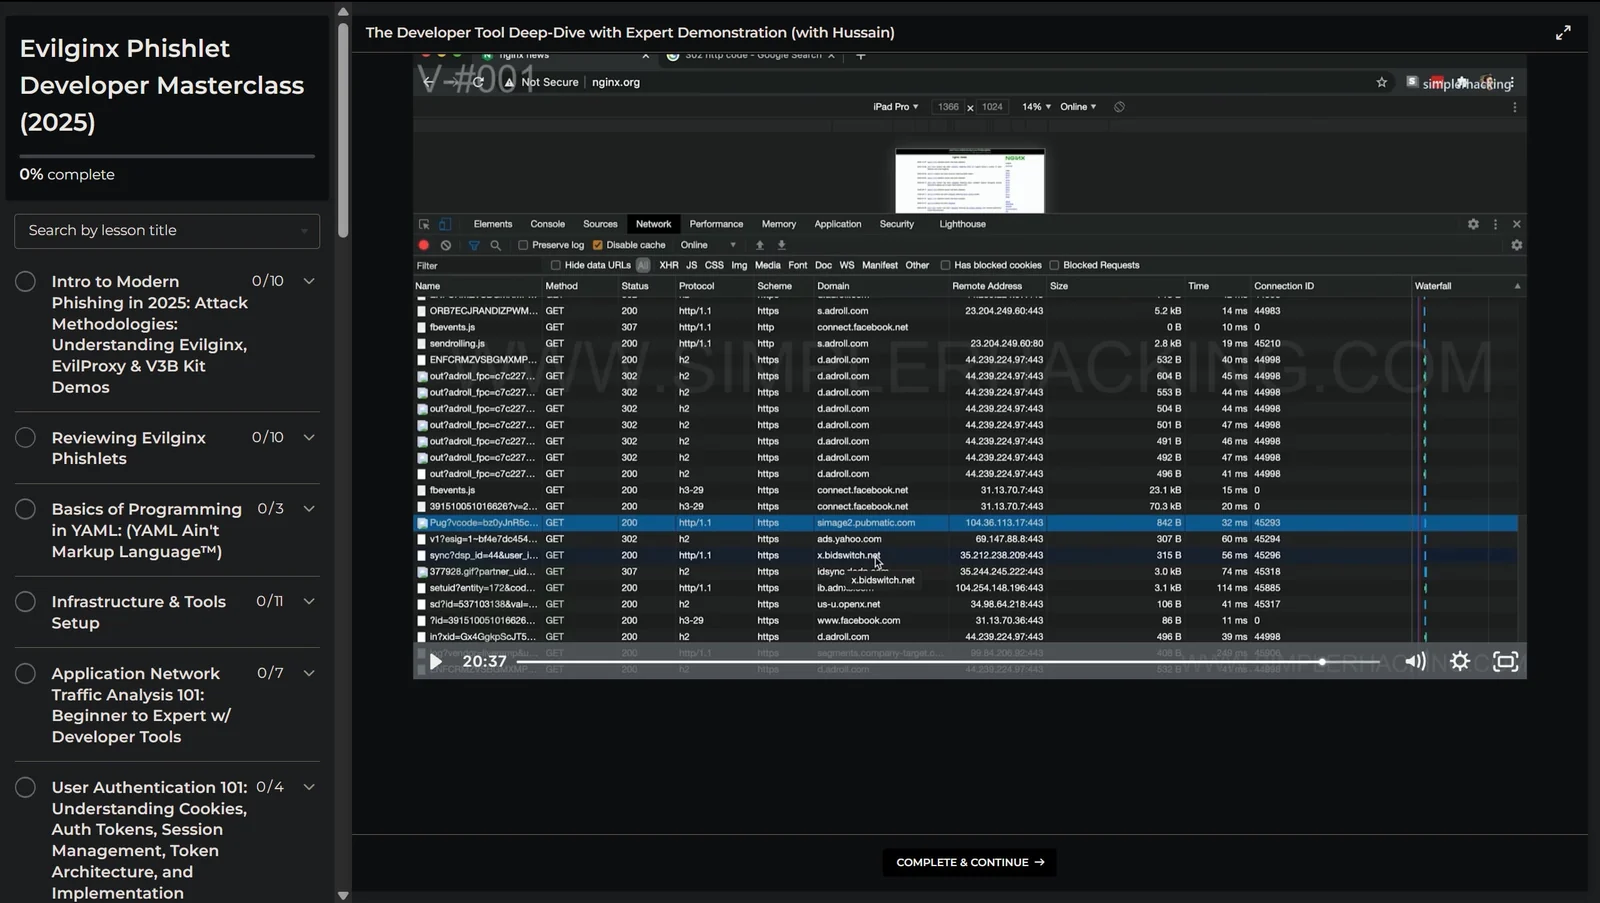Open the Sources tab in DevTools
The height and width of the screenshot is (903, 1600).
(x=600, y=224)
